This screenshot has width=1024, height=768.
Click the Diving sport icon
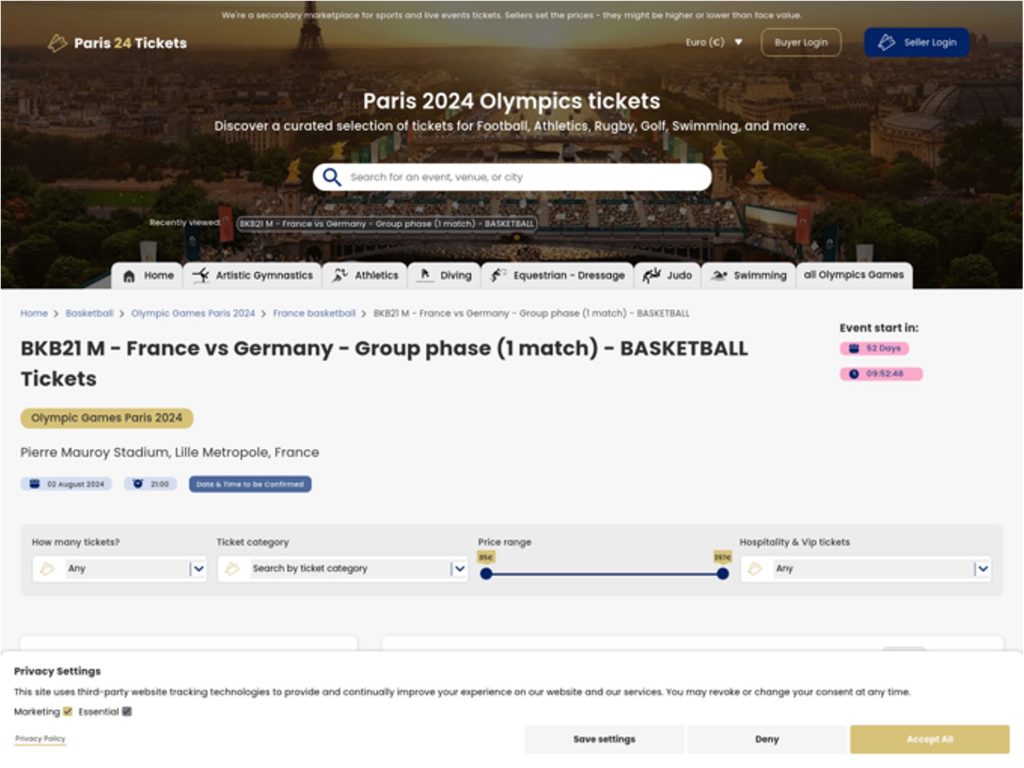click(x=425, y=276)
